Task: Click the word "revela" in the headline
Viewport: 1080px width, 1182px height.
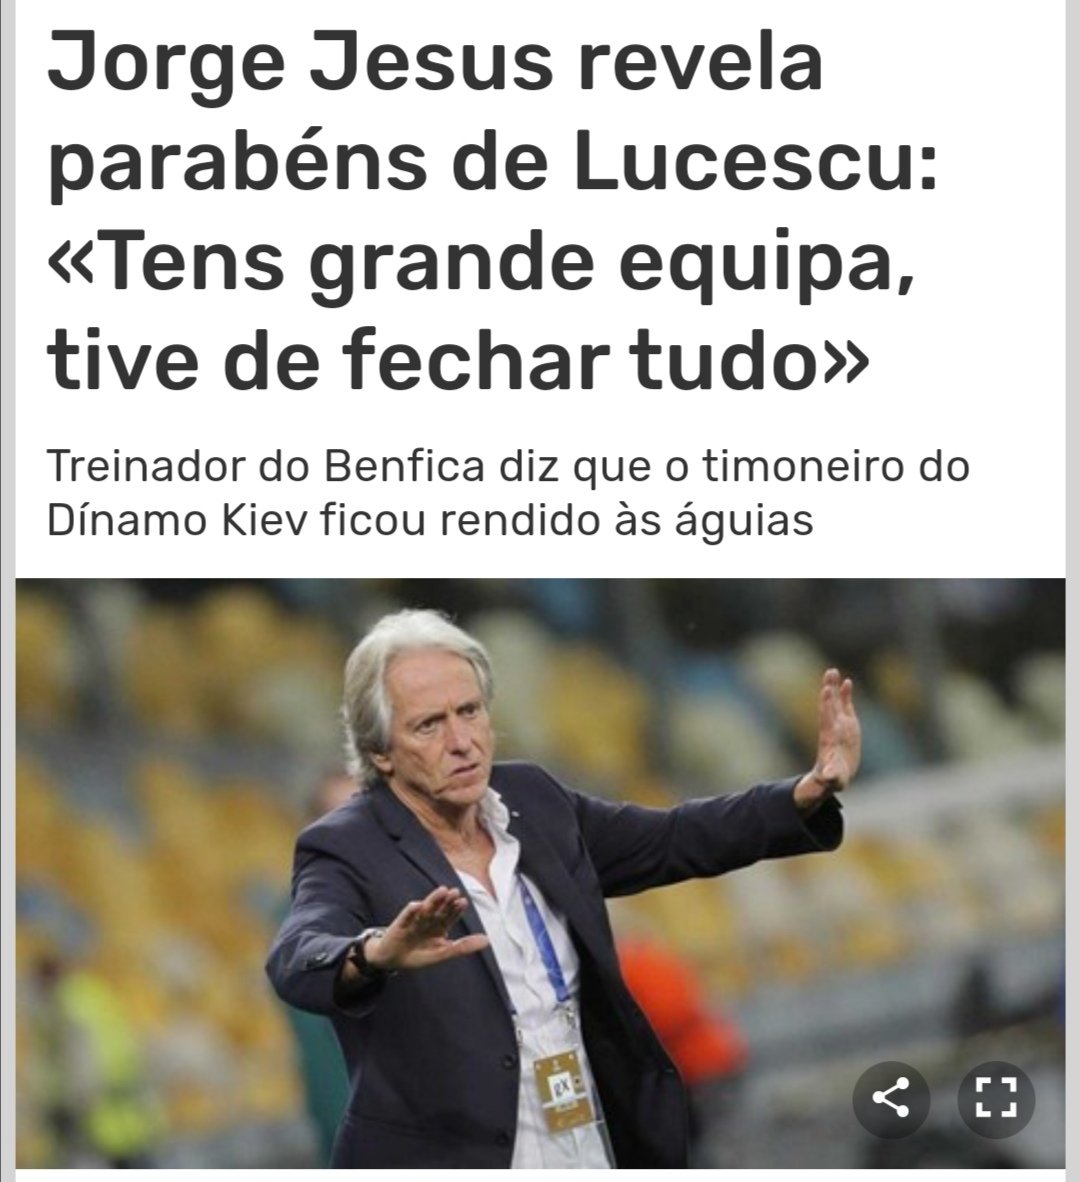Action: [x=699, y=65]
